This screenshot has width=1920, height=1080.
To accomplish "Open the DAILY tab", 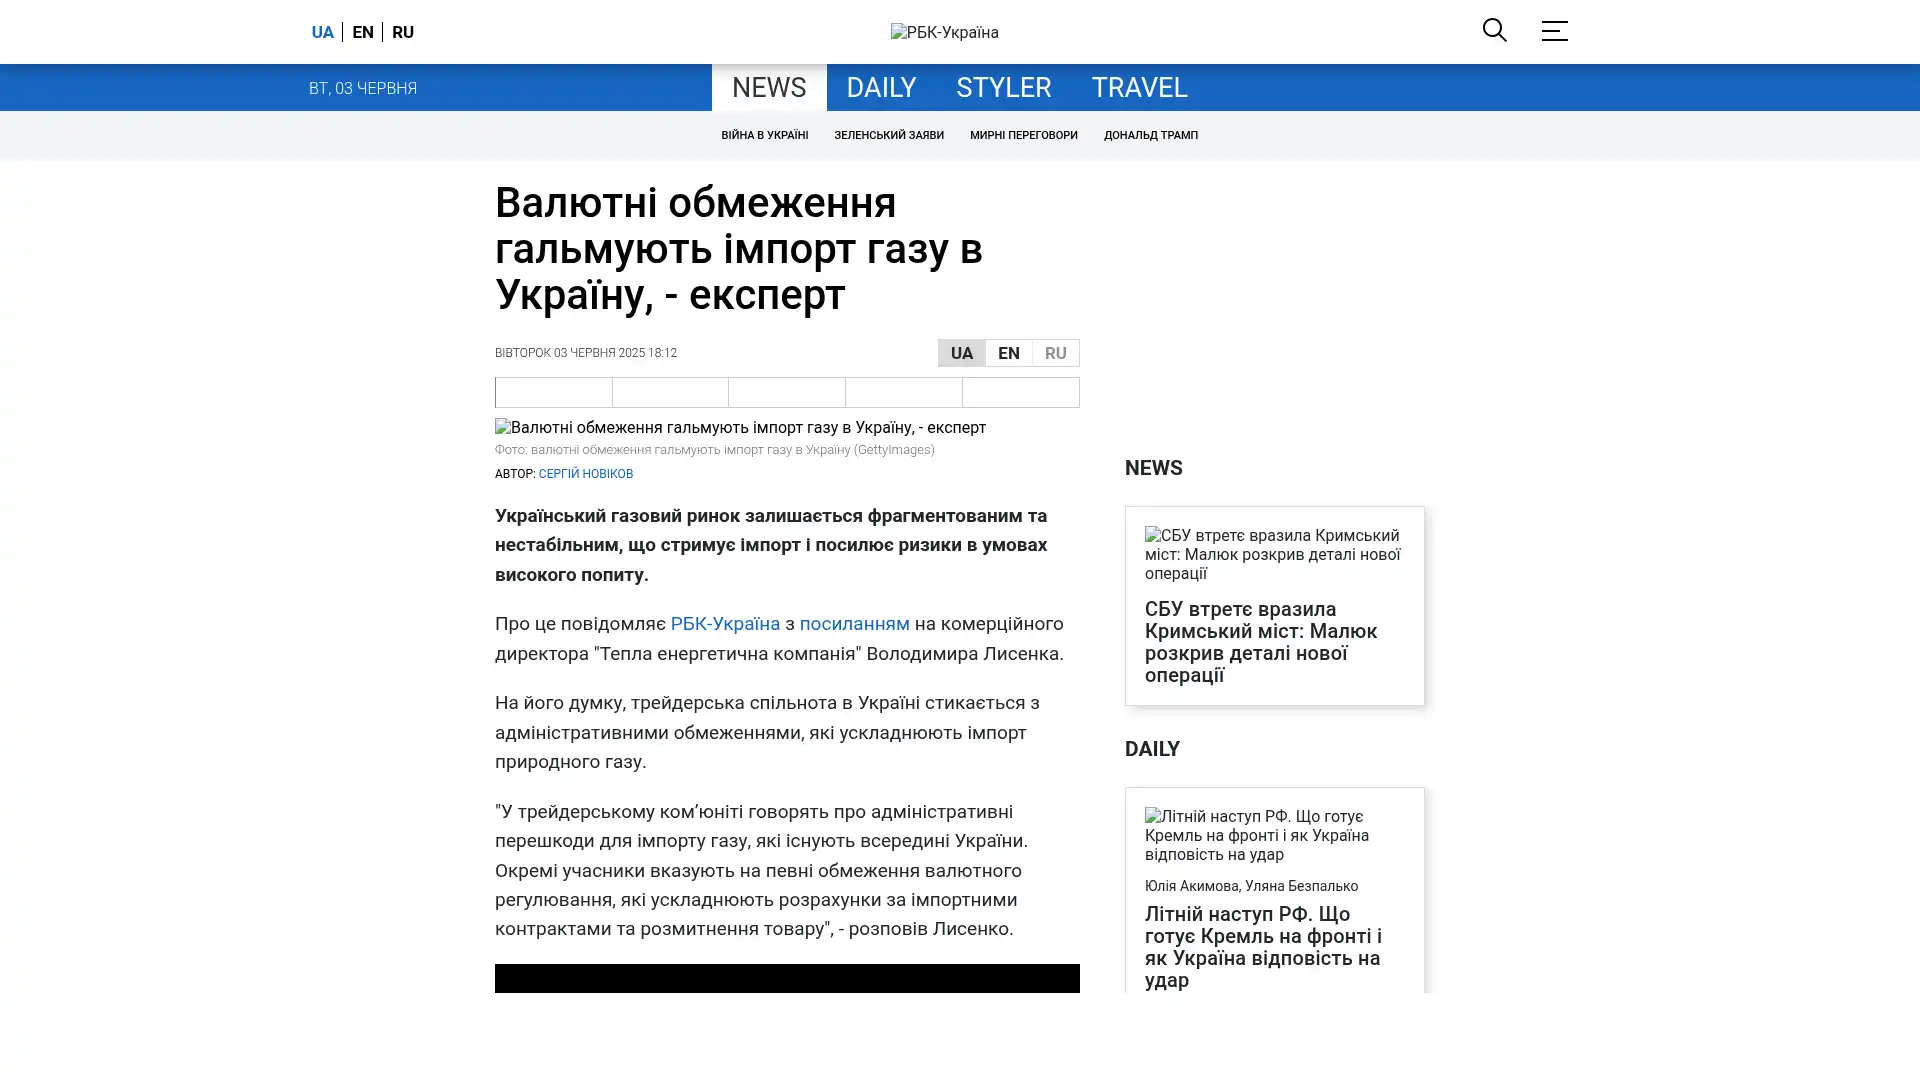I will pyautogui.click(x=880, y=87).
